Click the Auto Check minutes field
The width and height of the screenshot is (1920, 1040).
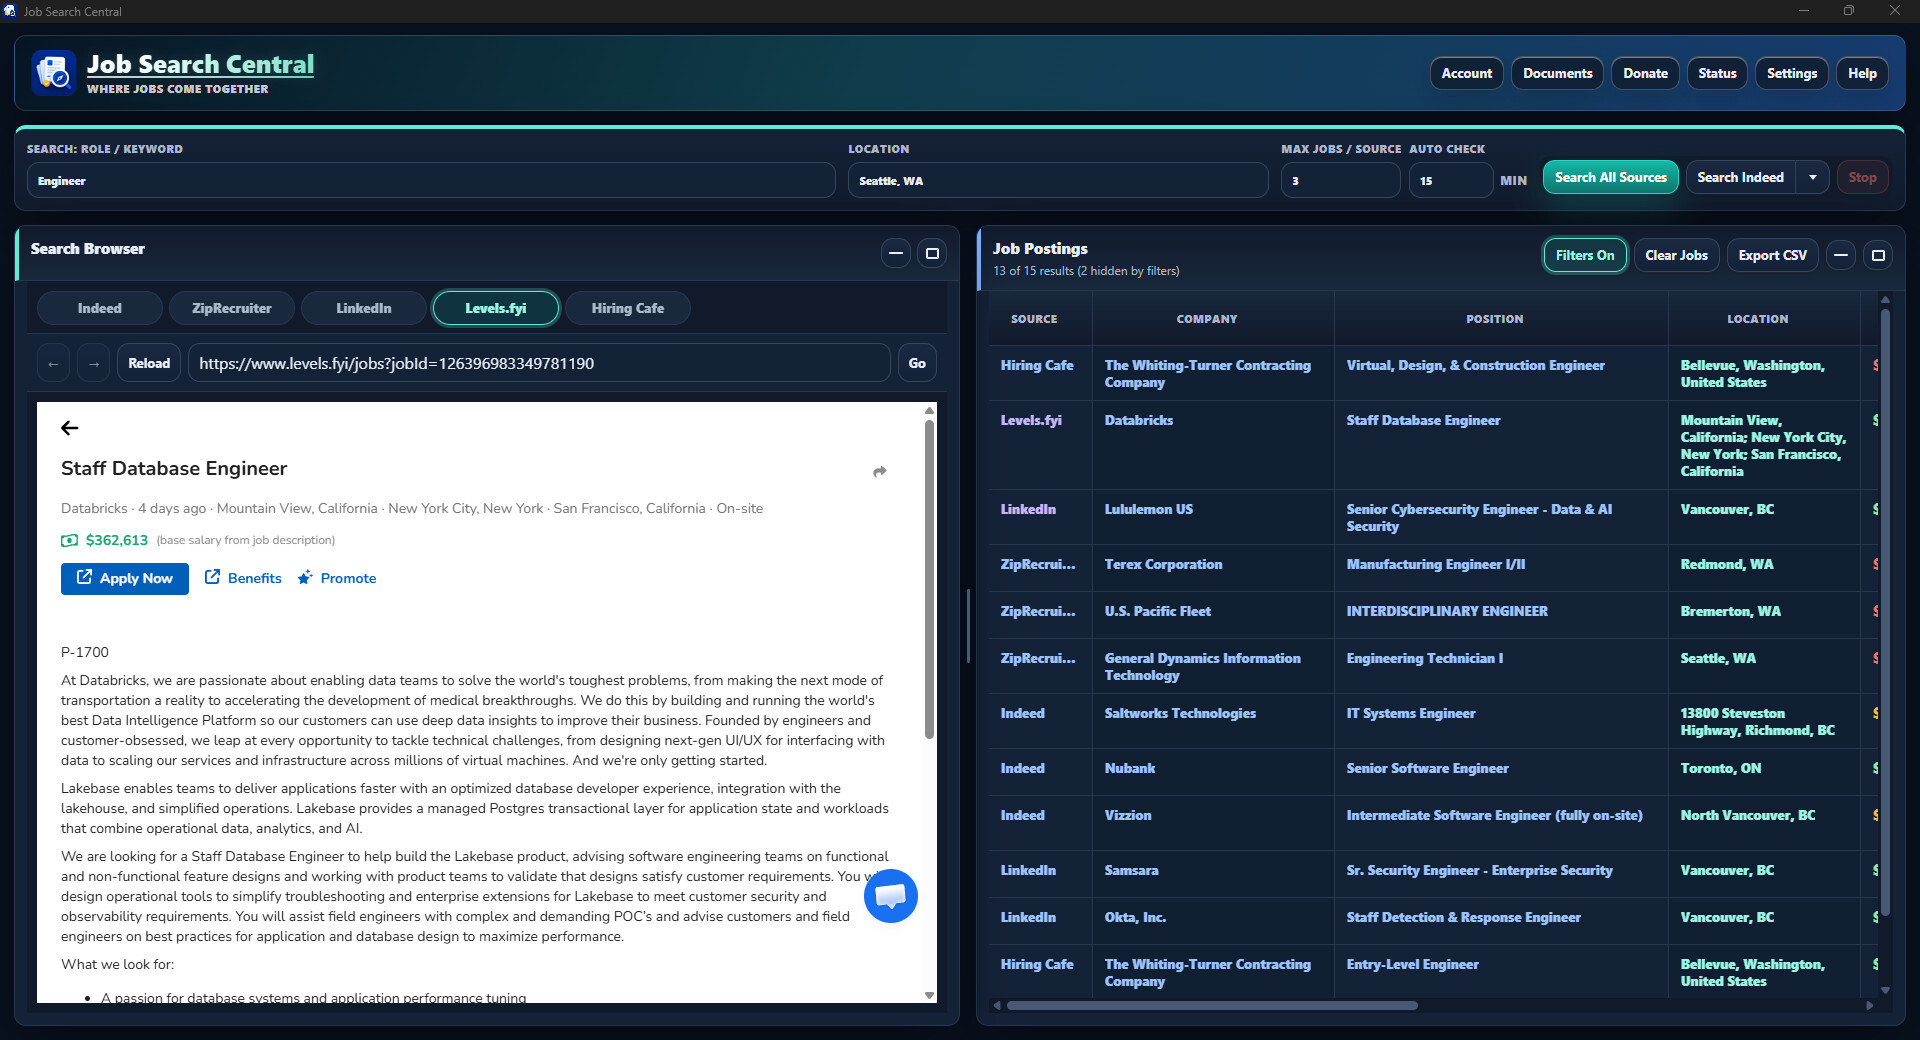pyautogui.click(x=1451, y=181)
